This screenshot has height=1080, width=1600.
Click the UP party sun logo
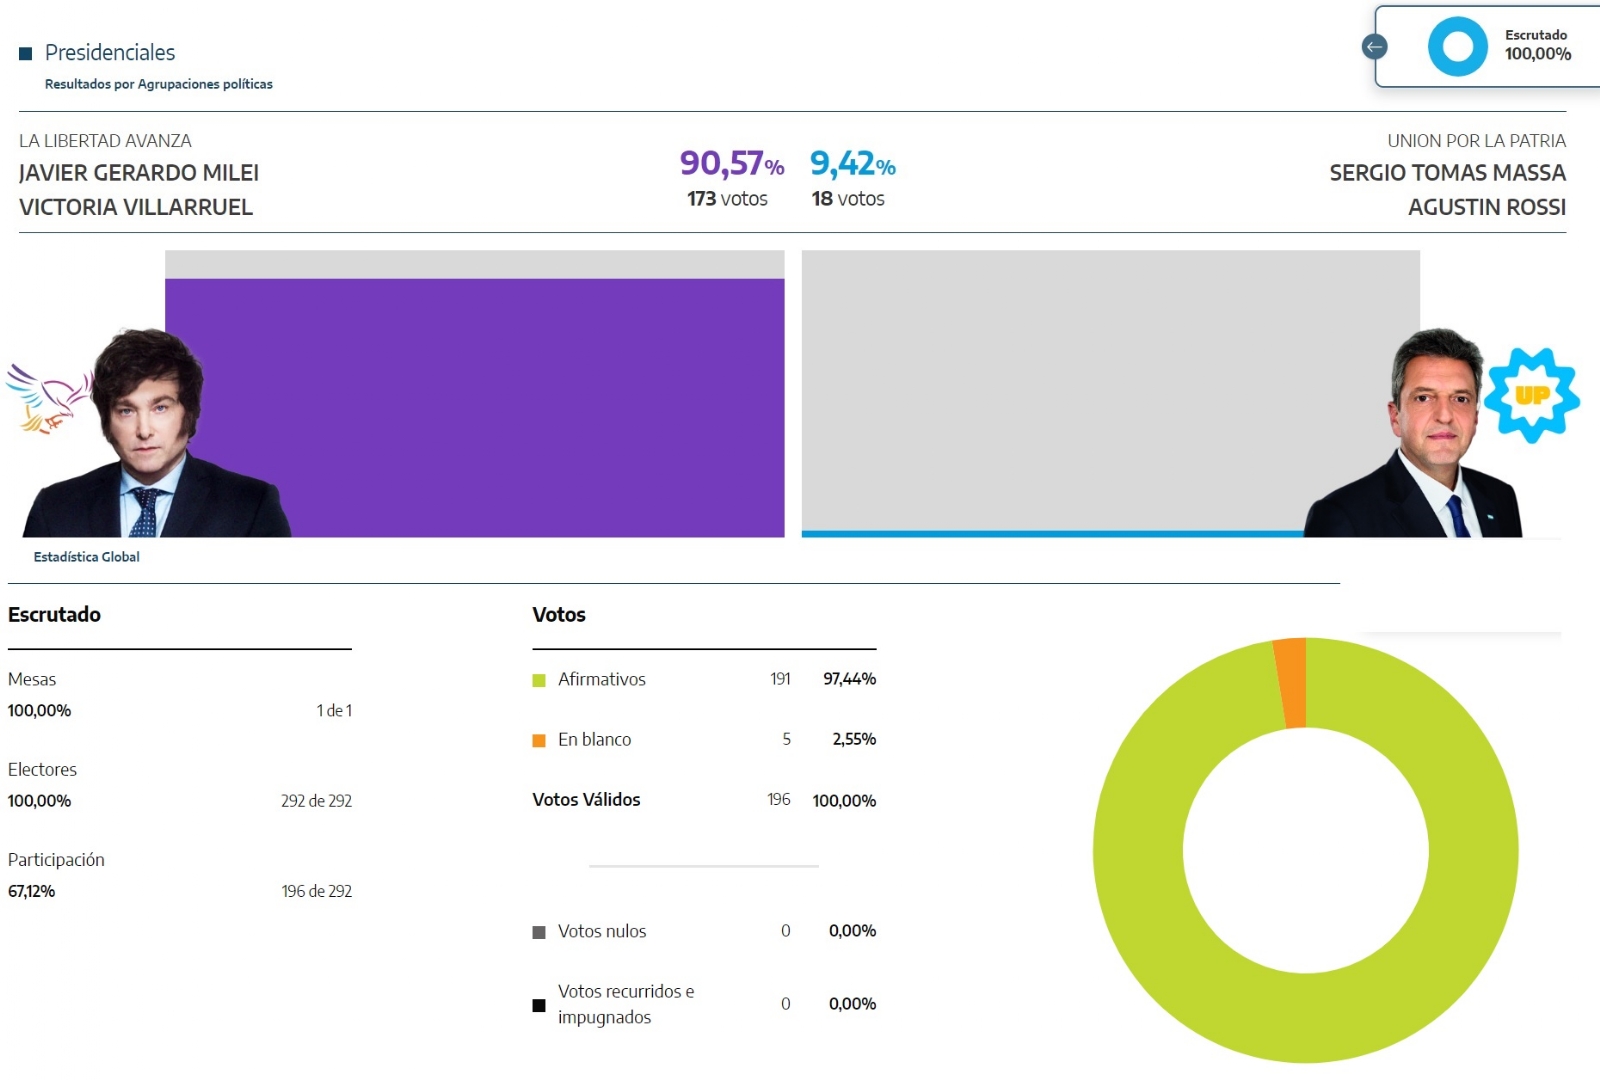click(1531, 395)
